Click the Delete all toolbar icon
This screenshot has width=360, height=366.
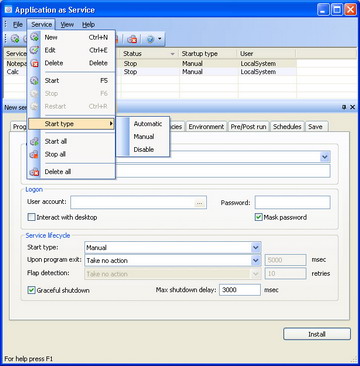pos(132,39)
